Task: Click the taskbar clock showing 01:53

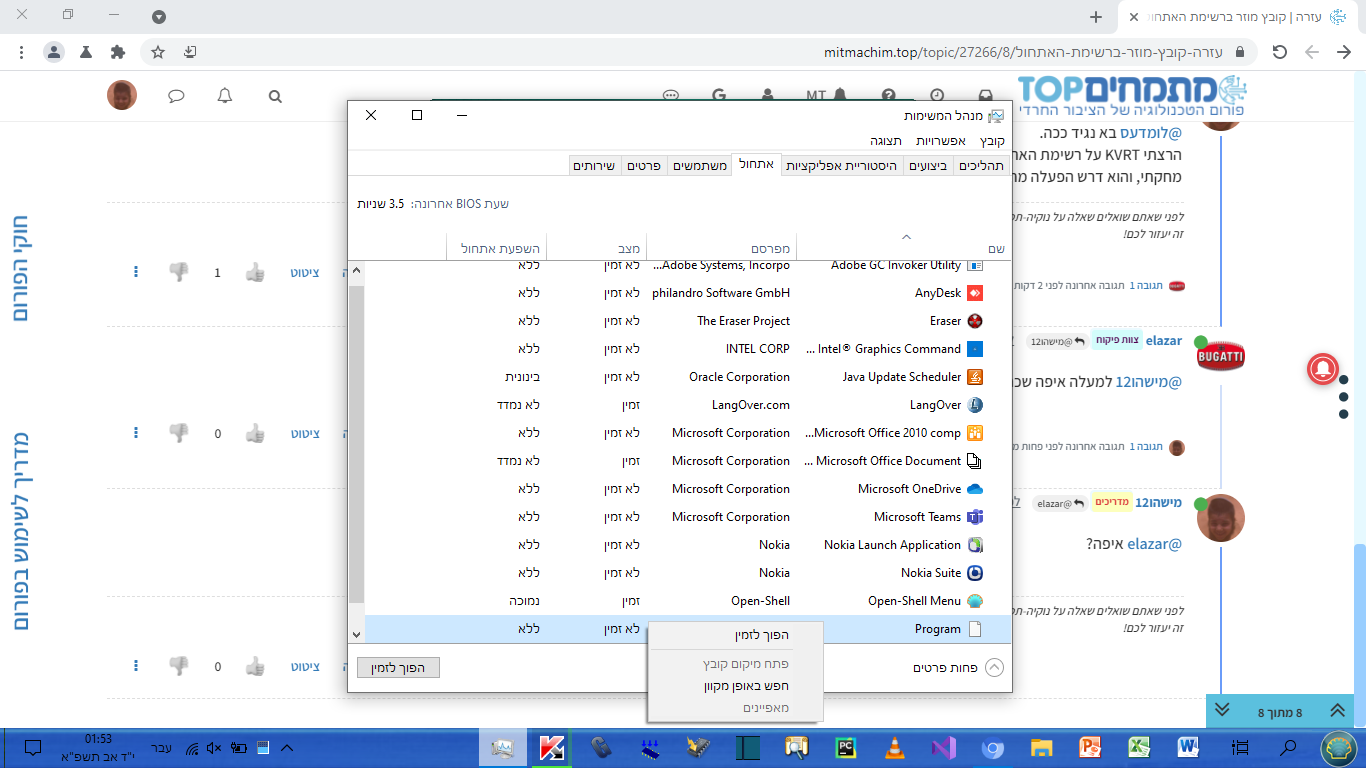Action: tap(98, 739)
